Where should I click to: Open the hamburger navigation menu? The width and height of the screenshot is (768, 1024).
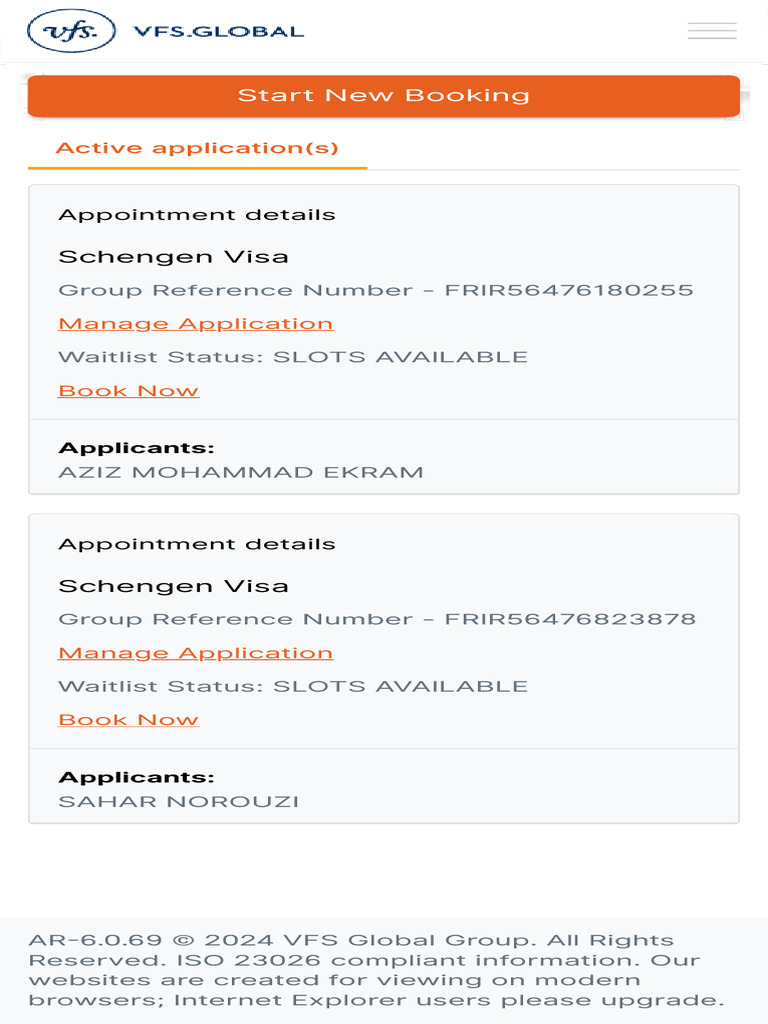coord(712,31)
